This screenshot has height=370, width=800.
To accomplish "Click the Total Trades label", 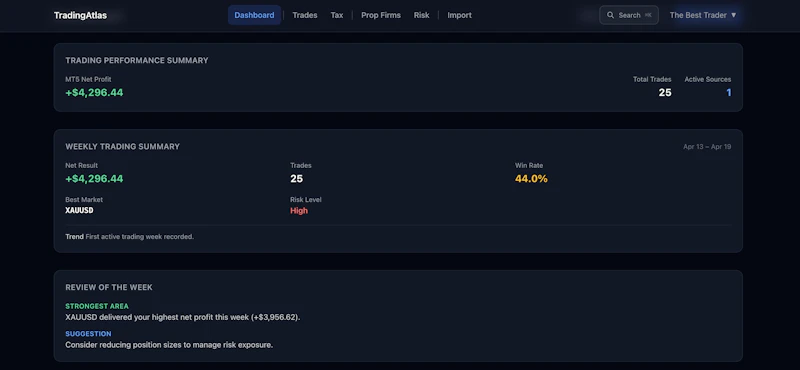I will point(652,80).
